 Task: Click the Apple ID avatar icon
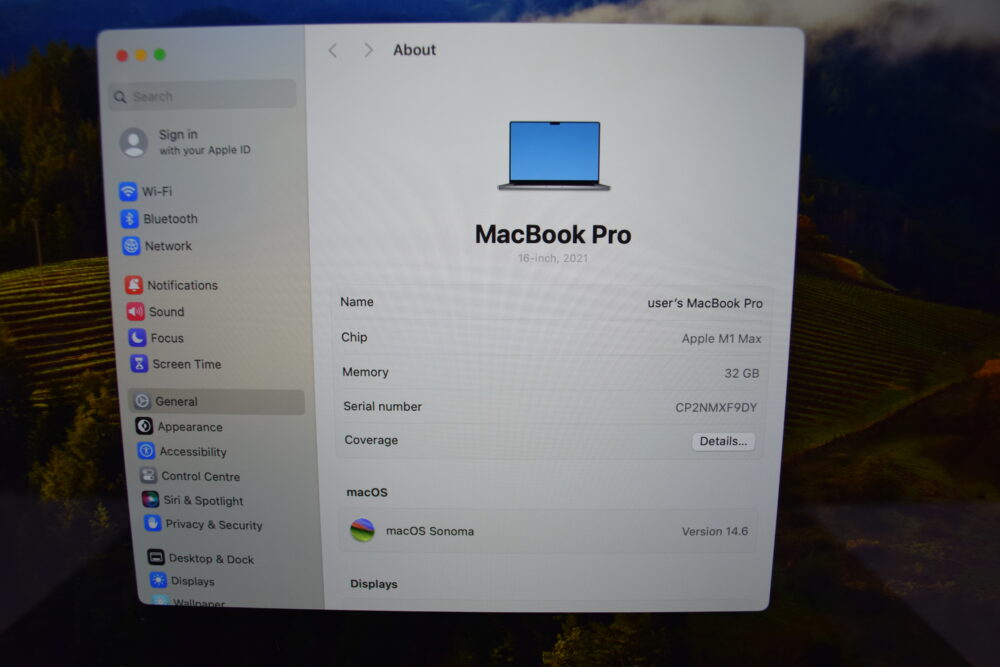click(x=134, y=142)
